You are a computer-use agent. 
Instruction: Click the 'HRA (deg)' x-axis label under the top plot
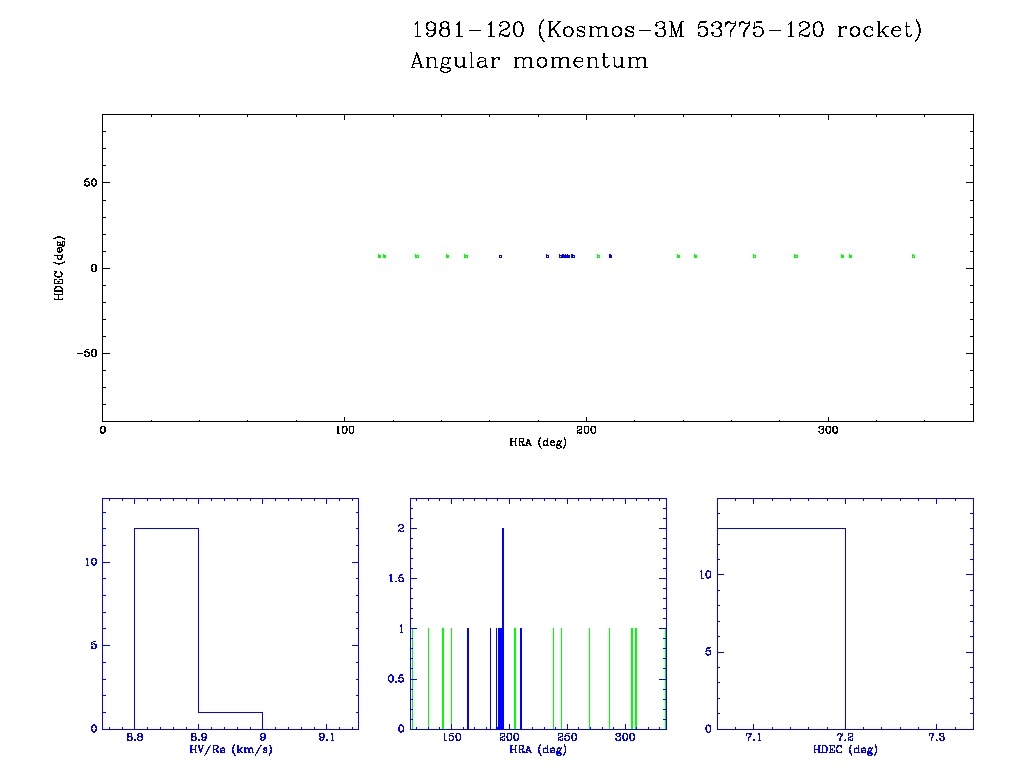(537, 442)
